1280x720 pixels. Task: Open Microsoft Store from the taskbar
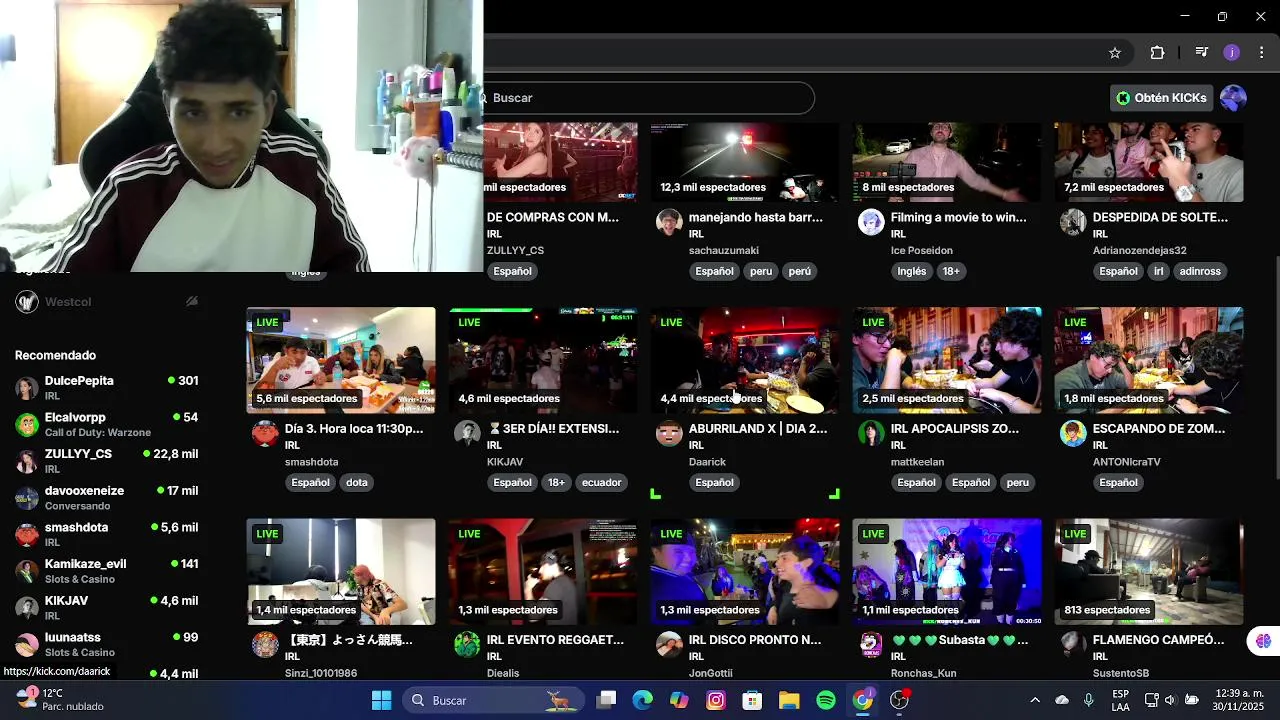pyautogui.click(x=752, y=700)
